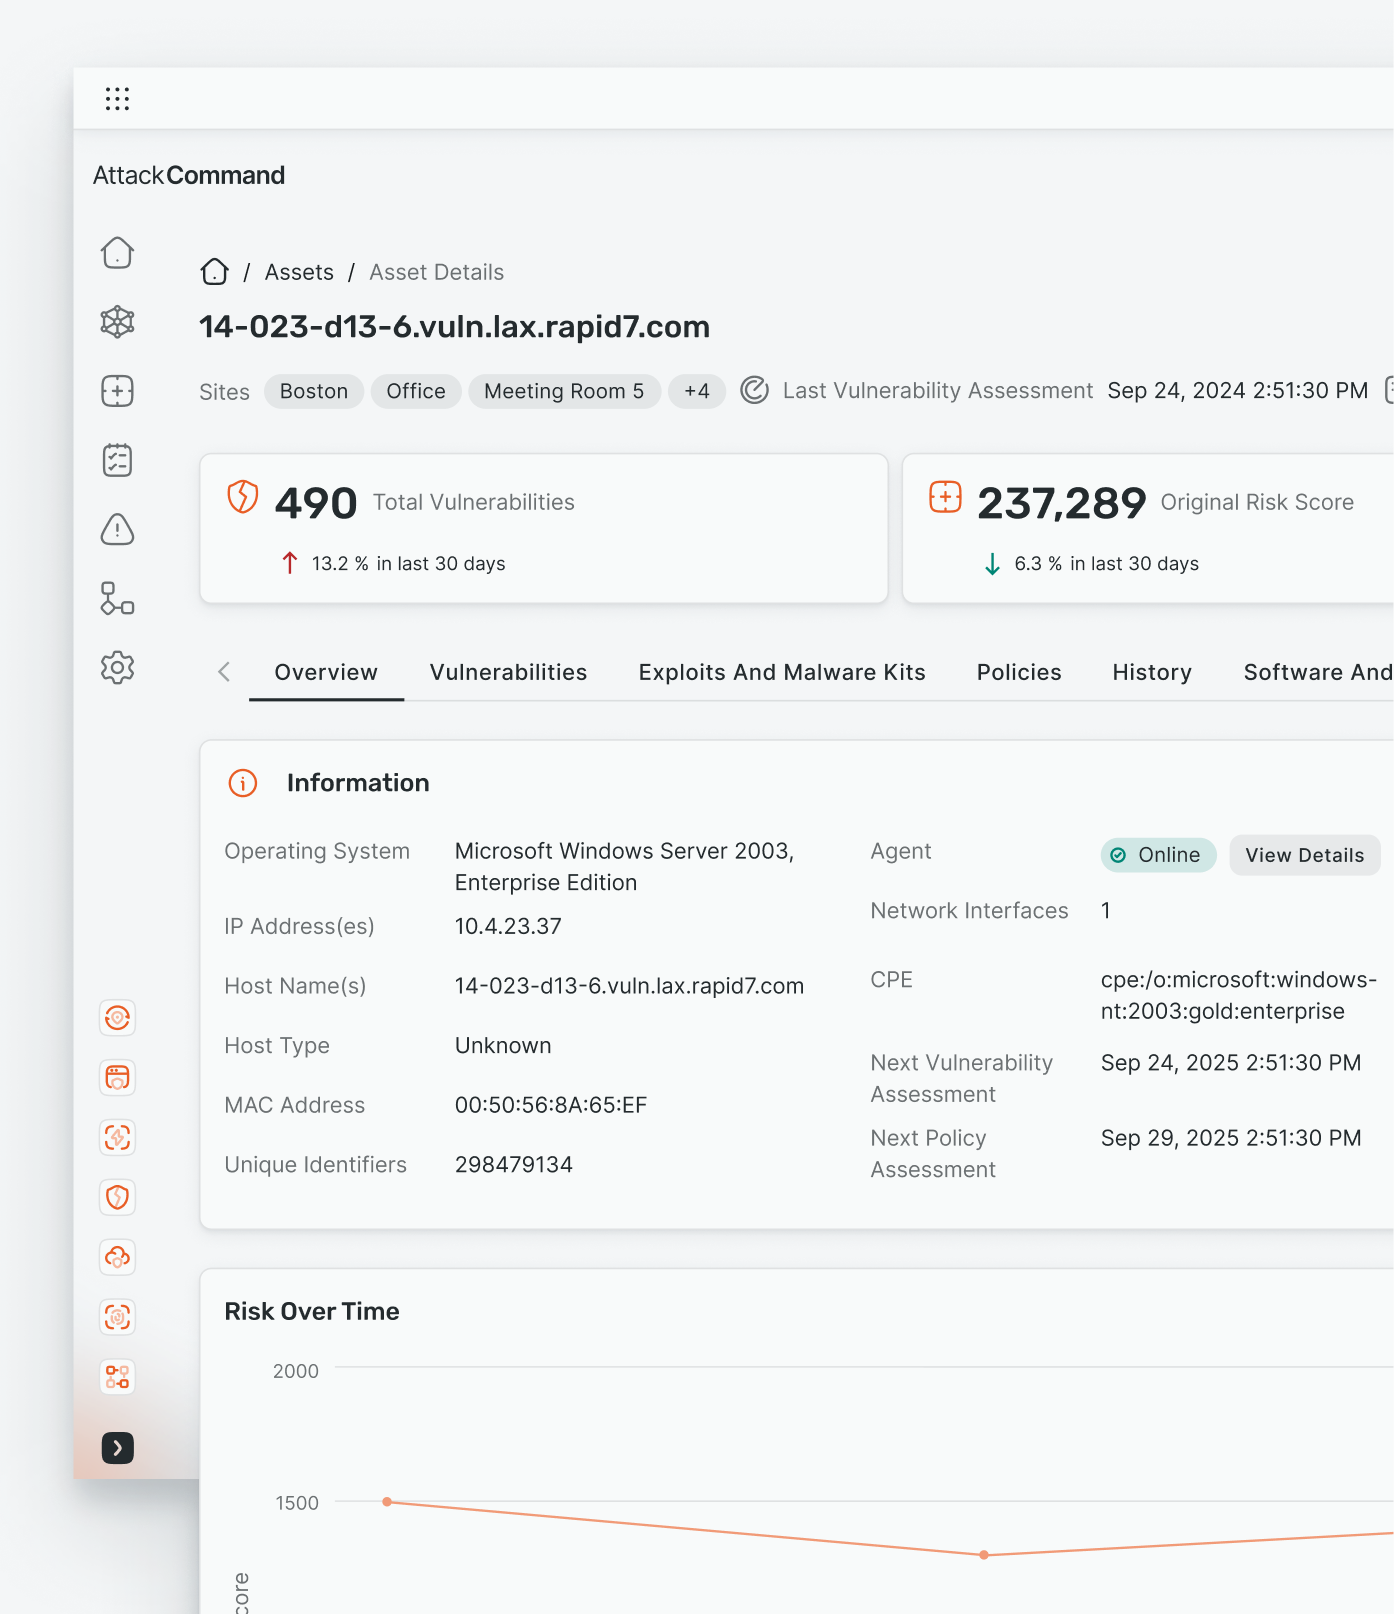Expand the +4 additional sites tag
The width and height of the screenshot is (1394, 1614).
coord(697,391)
